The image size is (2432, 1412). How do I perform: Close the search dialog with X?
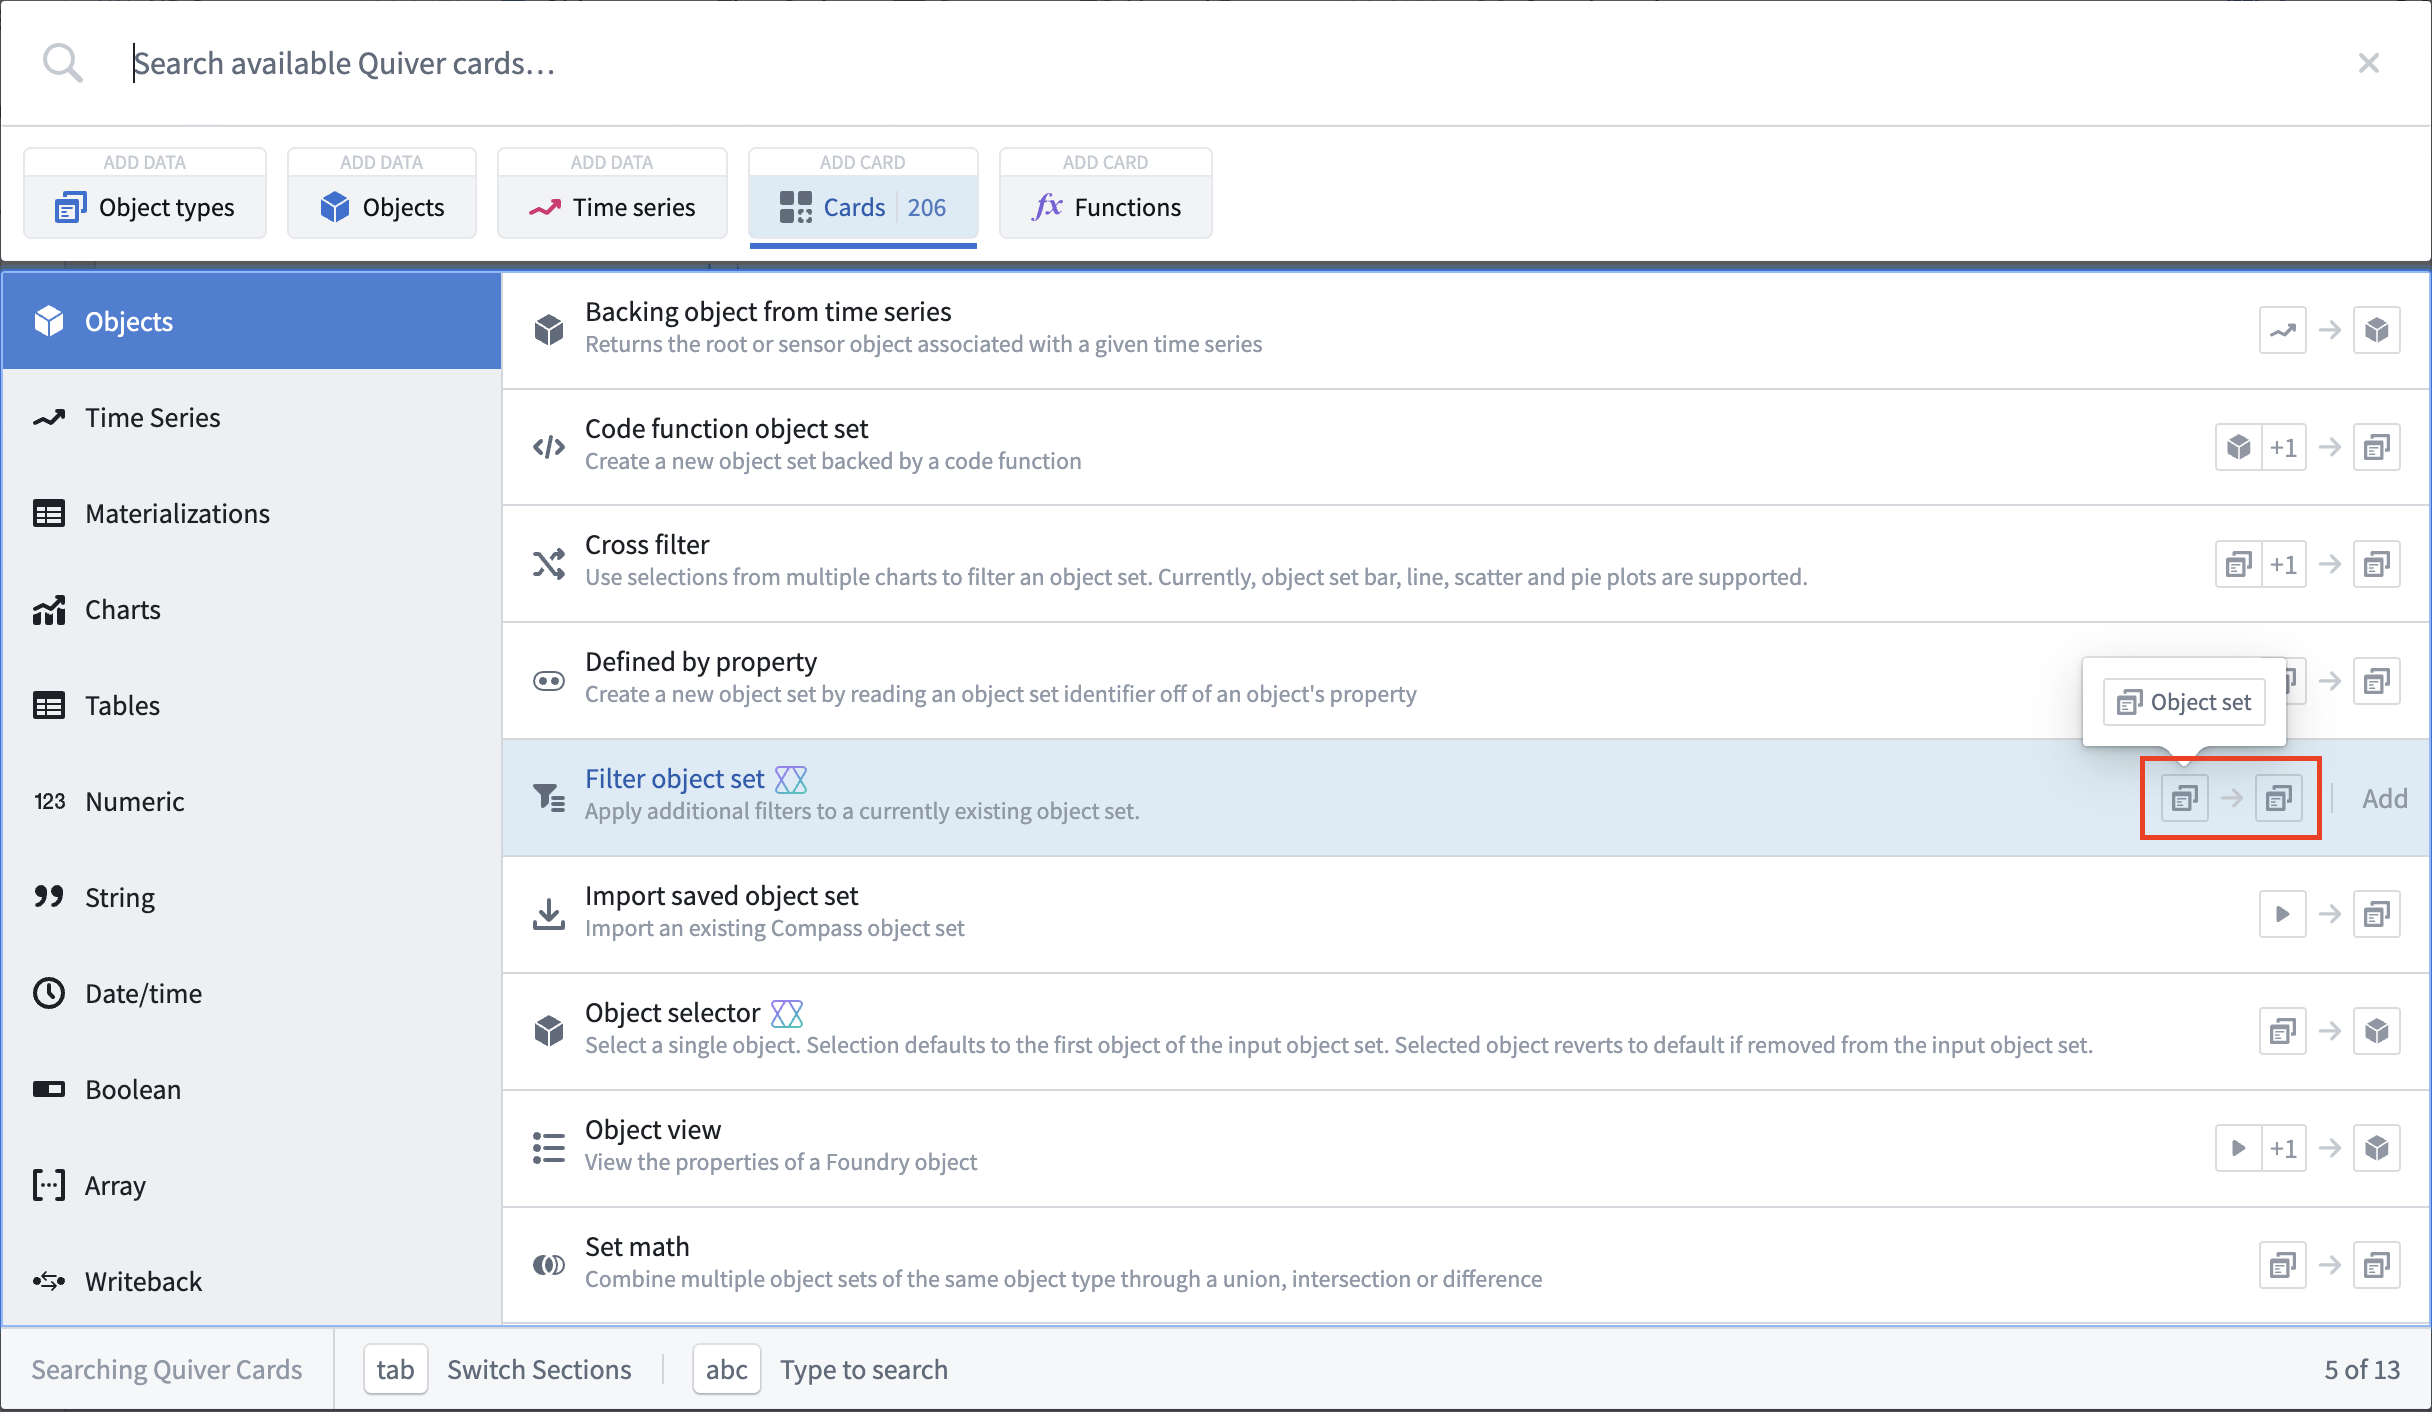point(2368,63)
